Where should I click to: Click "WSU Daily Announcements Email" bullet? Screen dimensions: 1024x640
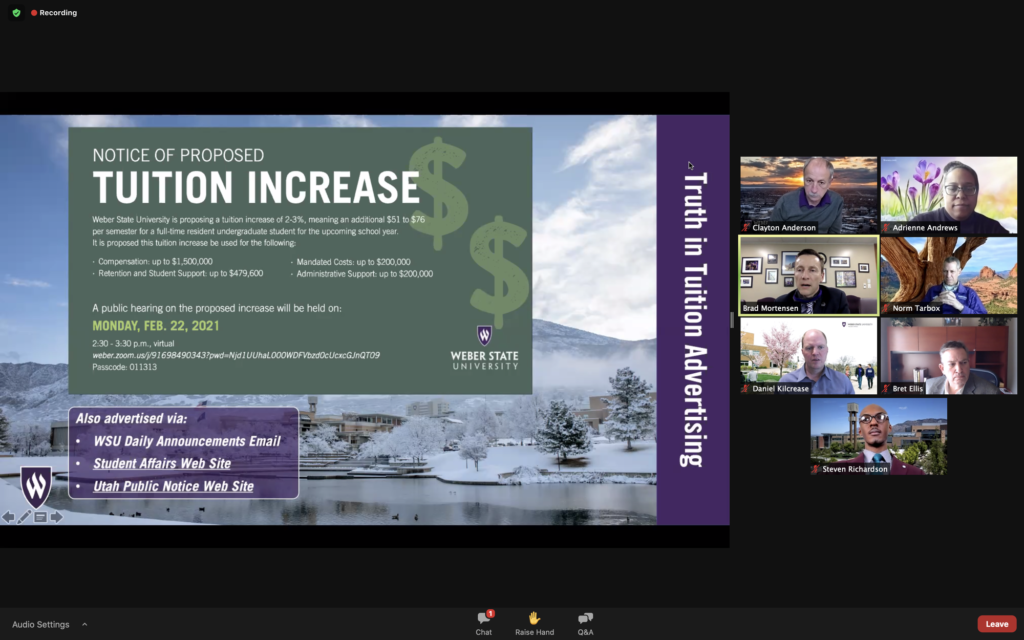click(x=187, y=441)
